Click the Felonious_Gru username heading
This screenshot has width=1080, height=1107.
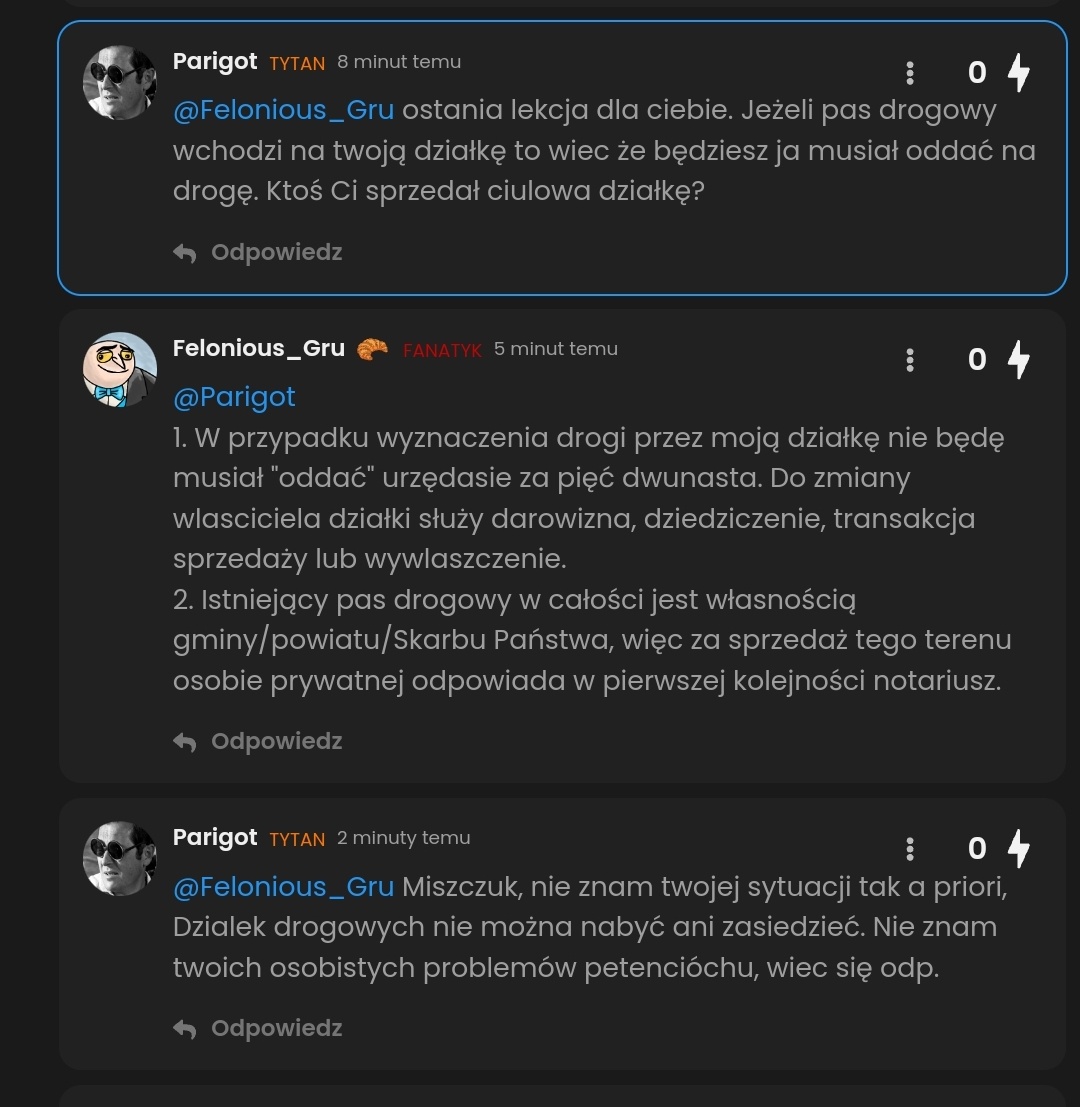258,348
